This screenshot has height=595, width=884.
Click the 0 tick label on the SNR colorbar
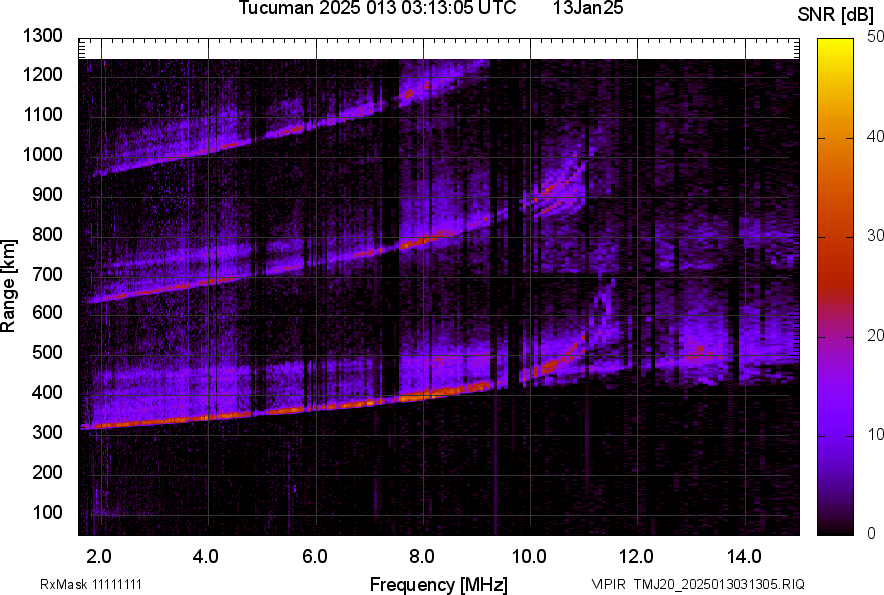point(871,533)
